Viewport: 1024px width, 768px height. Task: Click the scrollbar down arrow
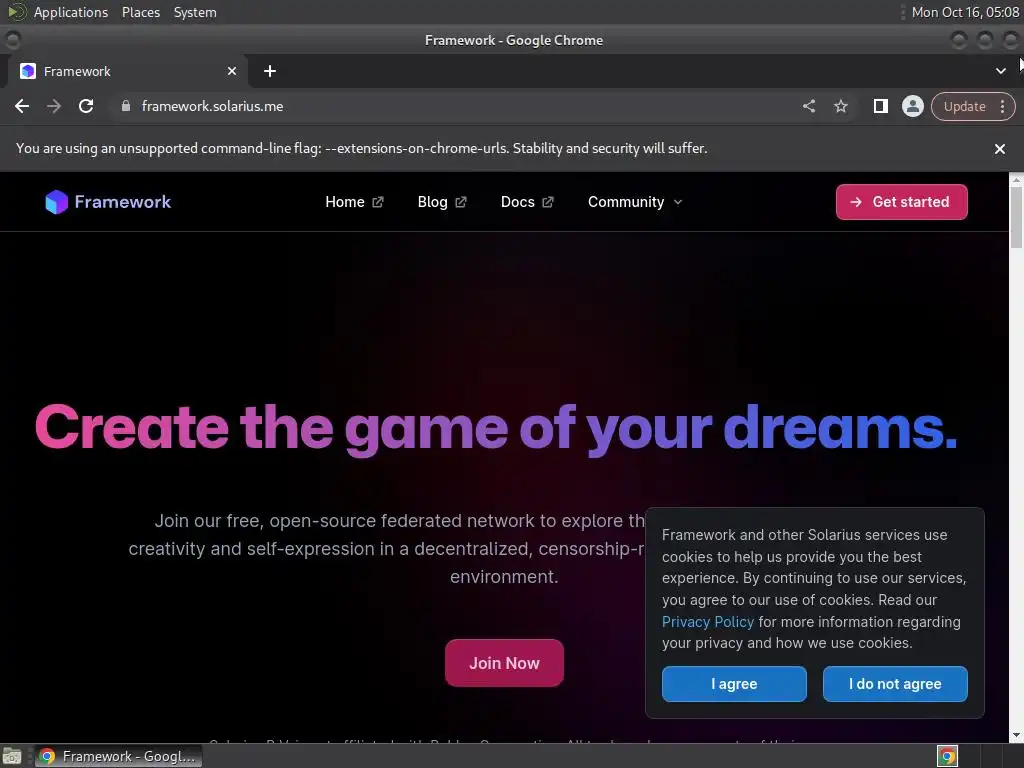(1016, 735)
